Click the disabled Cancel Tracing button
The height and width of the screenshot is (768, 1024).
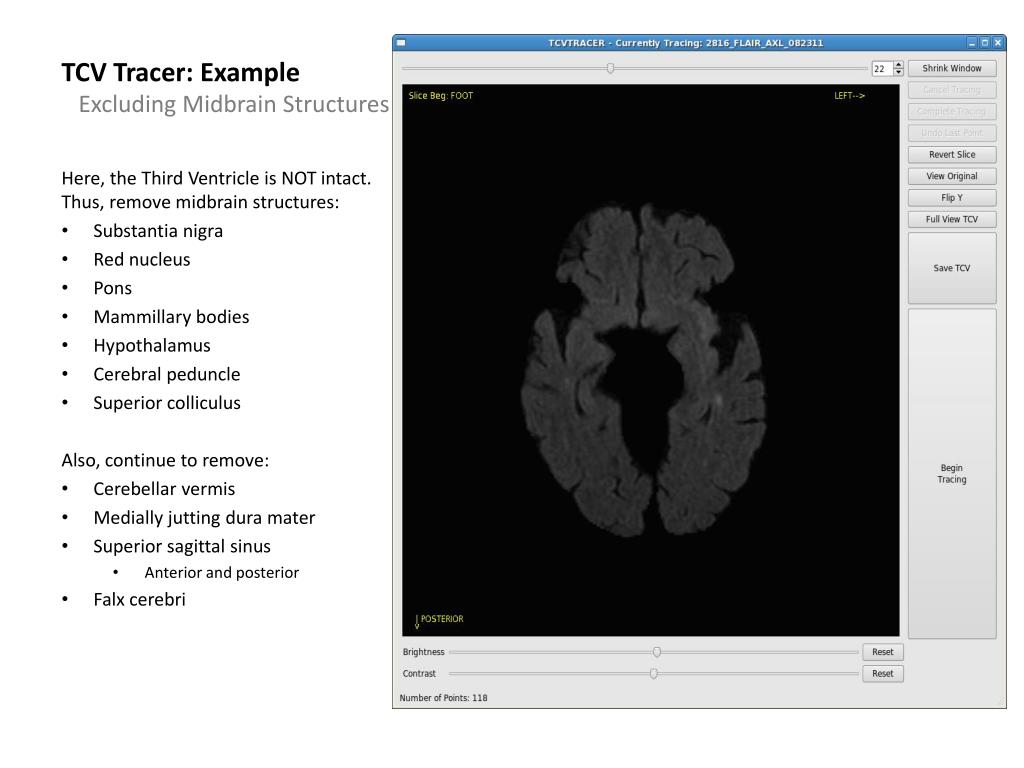pos(952,89)
